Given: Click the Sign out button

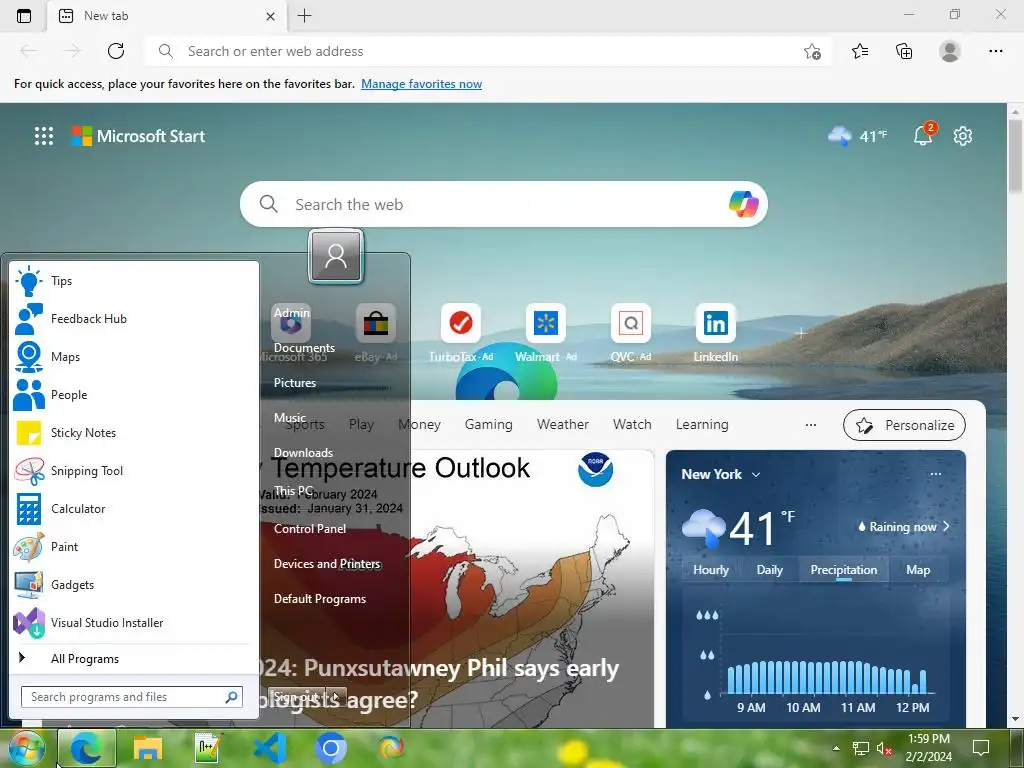Looking at the screenshot, I should pyautogui.click(x=297, y=697).
